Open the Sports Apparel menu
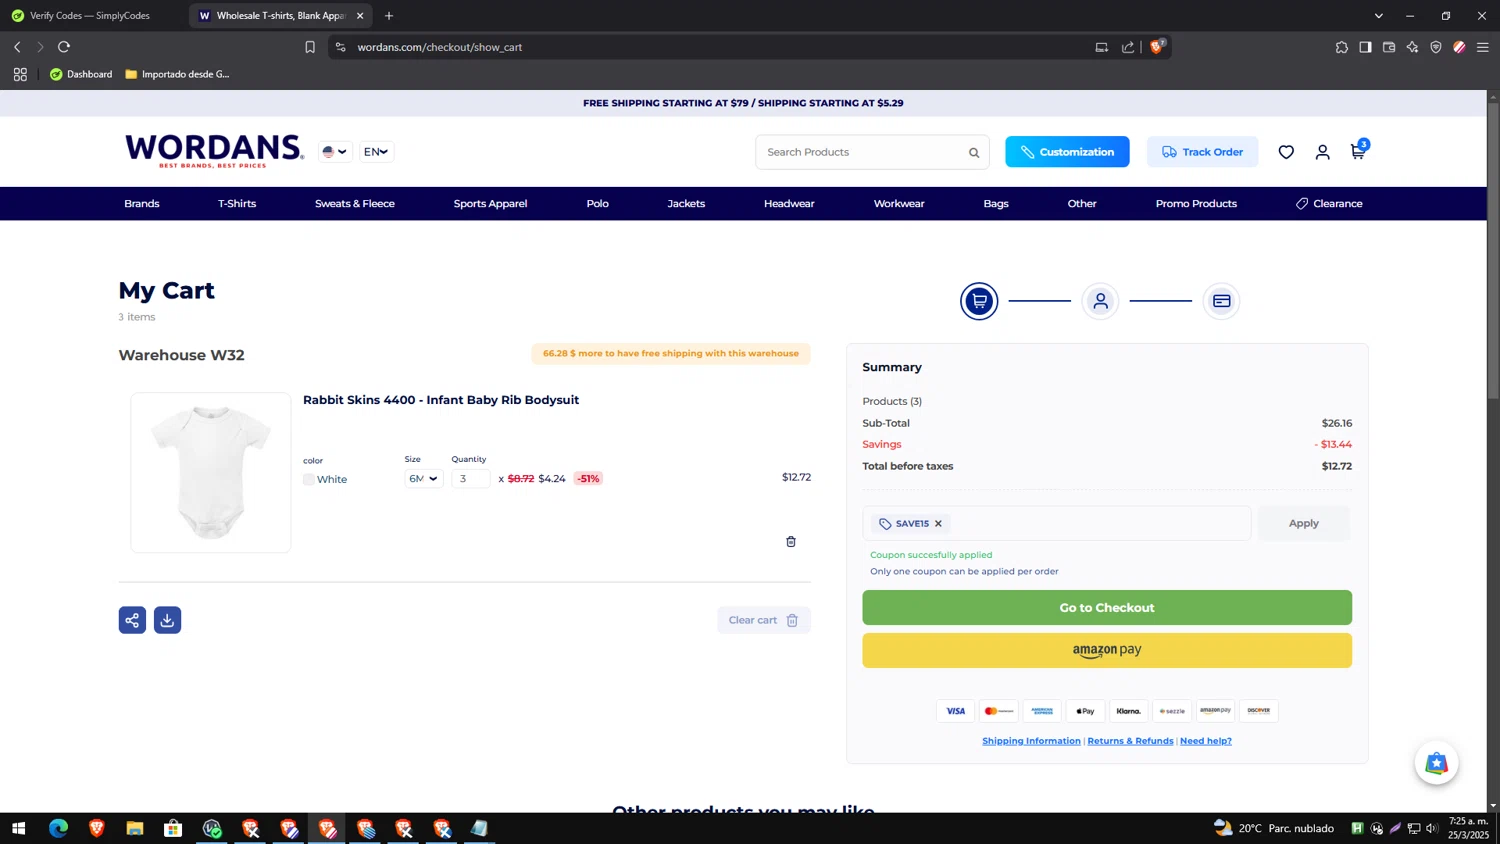1500x844 pixels. [x=490, y=204]
